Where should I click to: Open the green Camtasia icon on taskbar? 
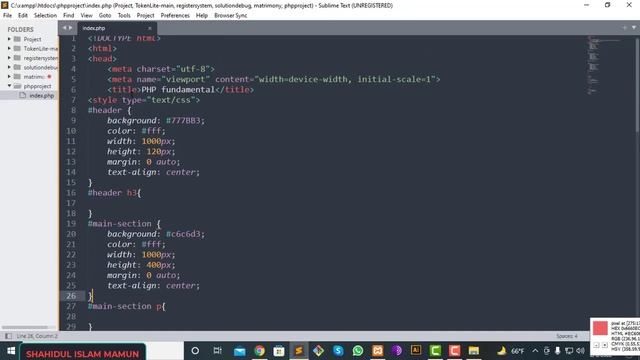435,351
